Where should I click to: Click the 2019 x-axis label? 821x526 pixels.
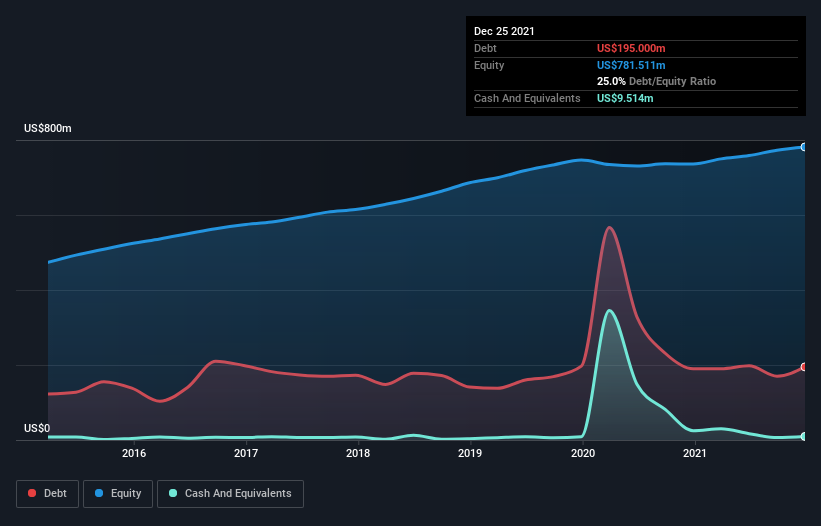[470, 453]
